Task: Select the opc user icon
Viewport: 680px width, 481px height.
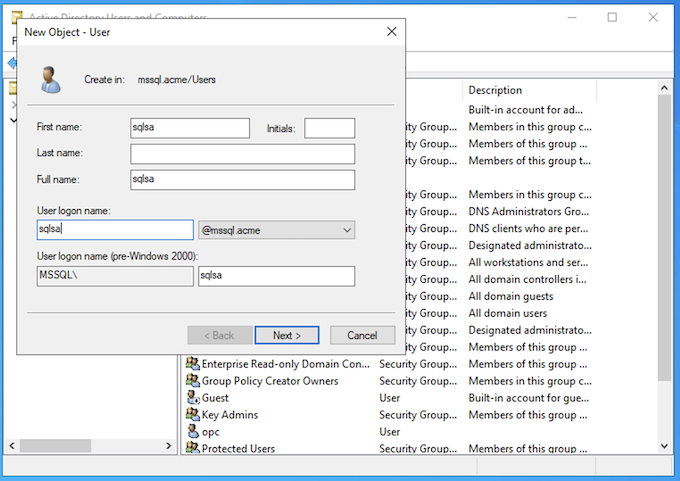Action: point(193,431)
